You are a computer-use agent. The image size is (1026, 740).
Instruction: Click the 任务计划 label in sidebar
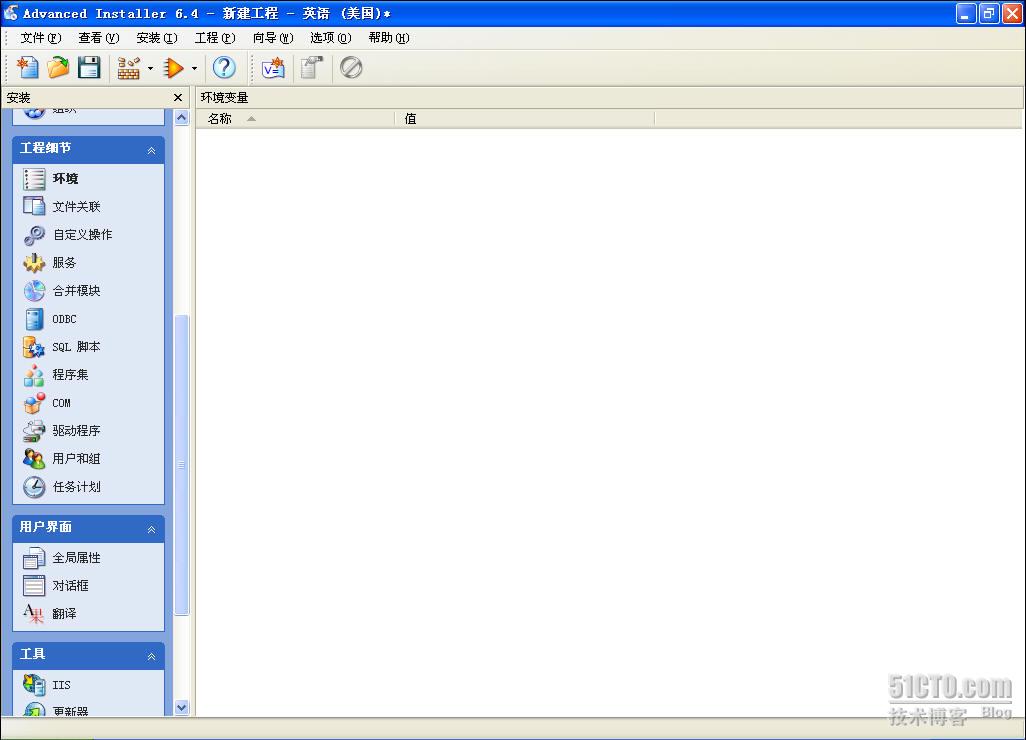coord(77,487)
